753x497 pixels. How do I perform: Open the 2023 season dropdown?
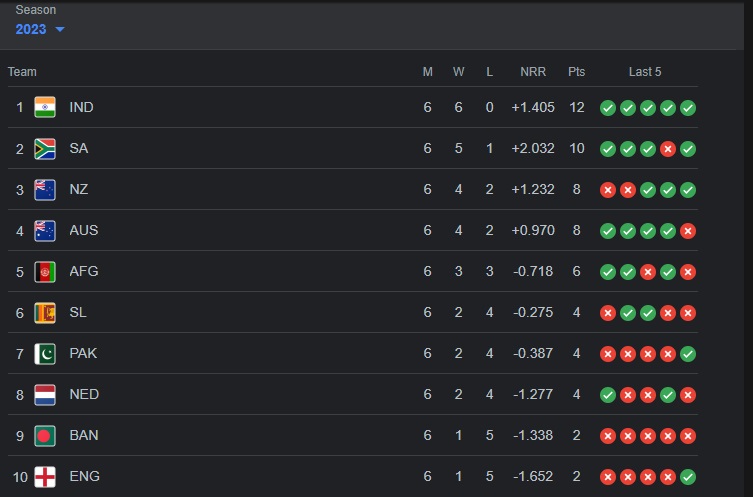coord(40,29)
